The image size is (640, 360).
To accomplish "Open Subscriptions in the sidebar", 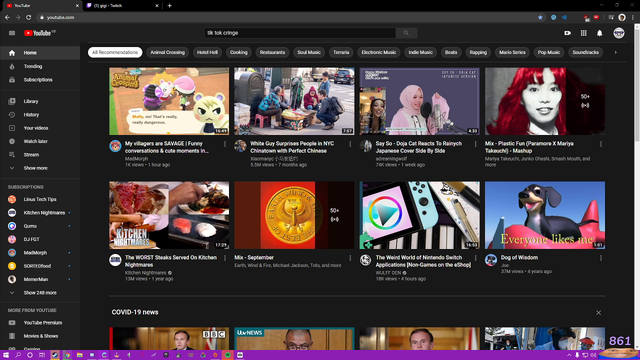I will [40, 80].
